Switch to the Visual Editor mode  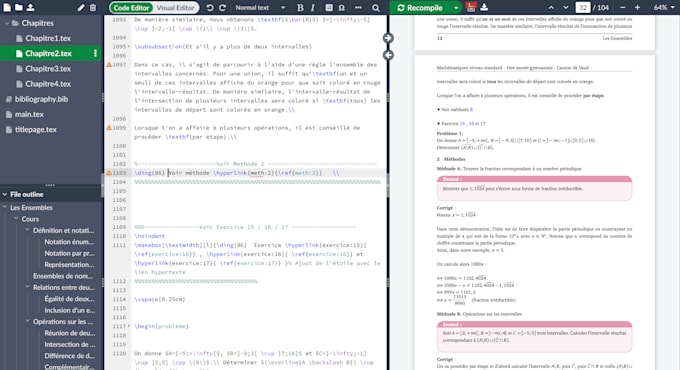coord(176,8)
